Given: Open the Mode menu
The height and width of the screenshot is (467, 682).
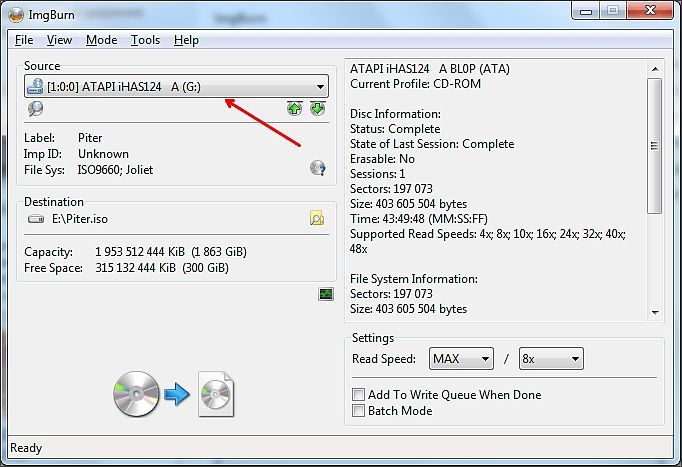Looking at the screenshot, I should tap(101, 40).
